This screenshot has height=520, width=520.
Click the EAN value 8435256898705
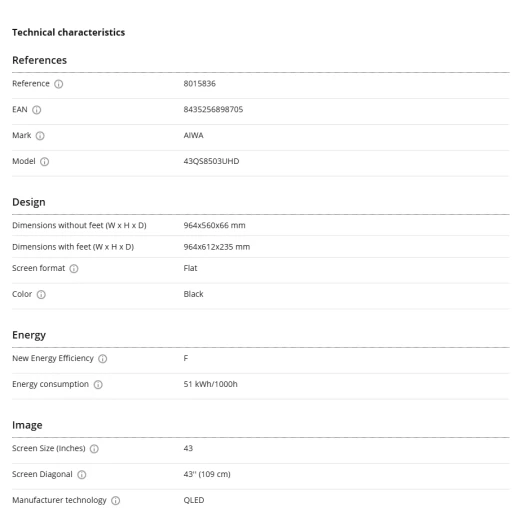coord(213,109)
